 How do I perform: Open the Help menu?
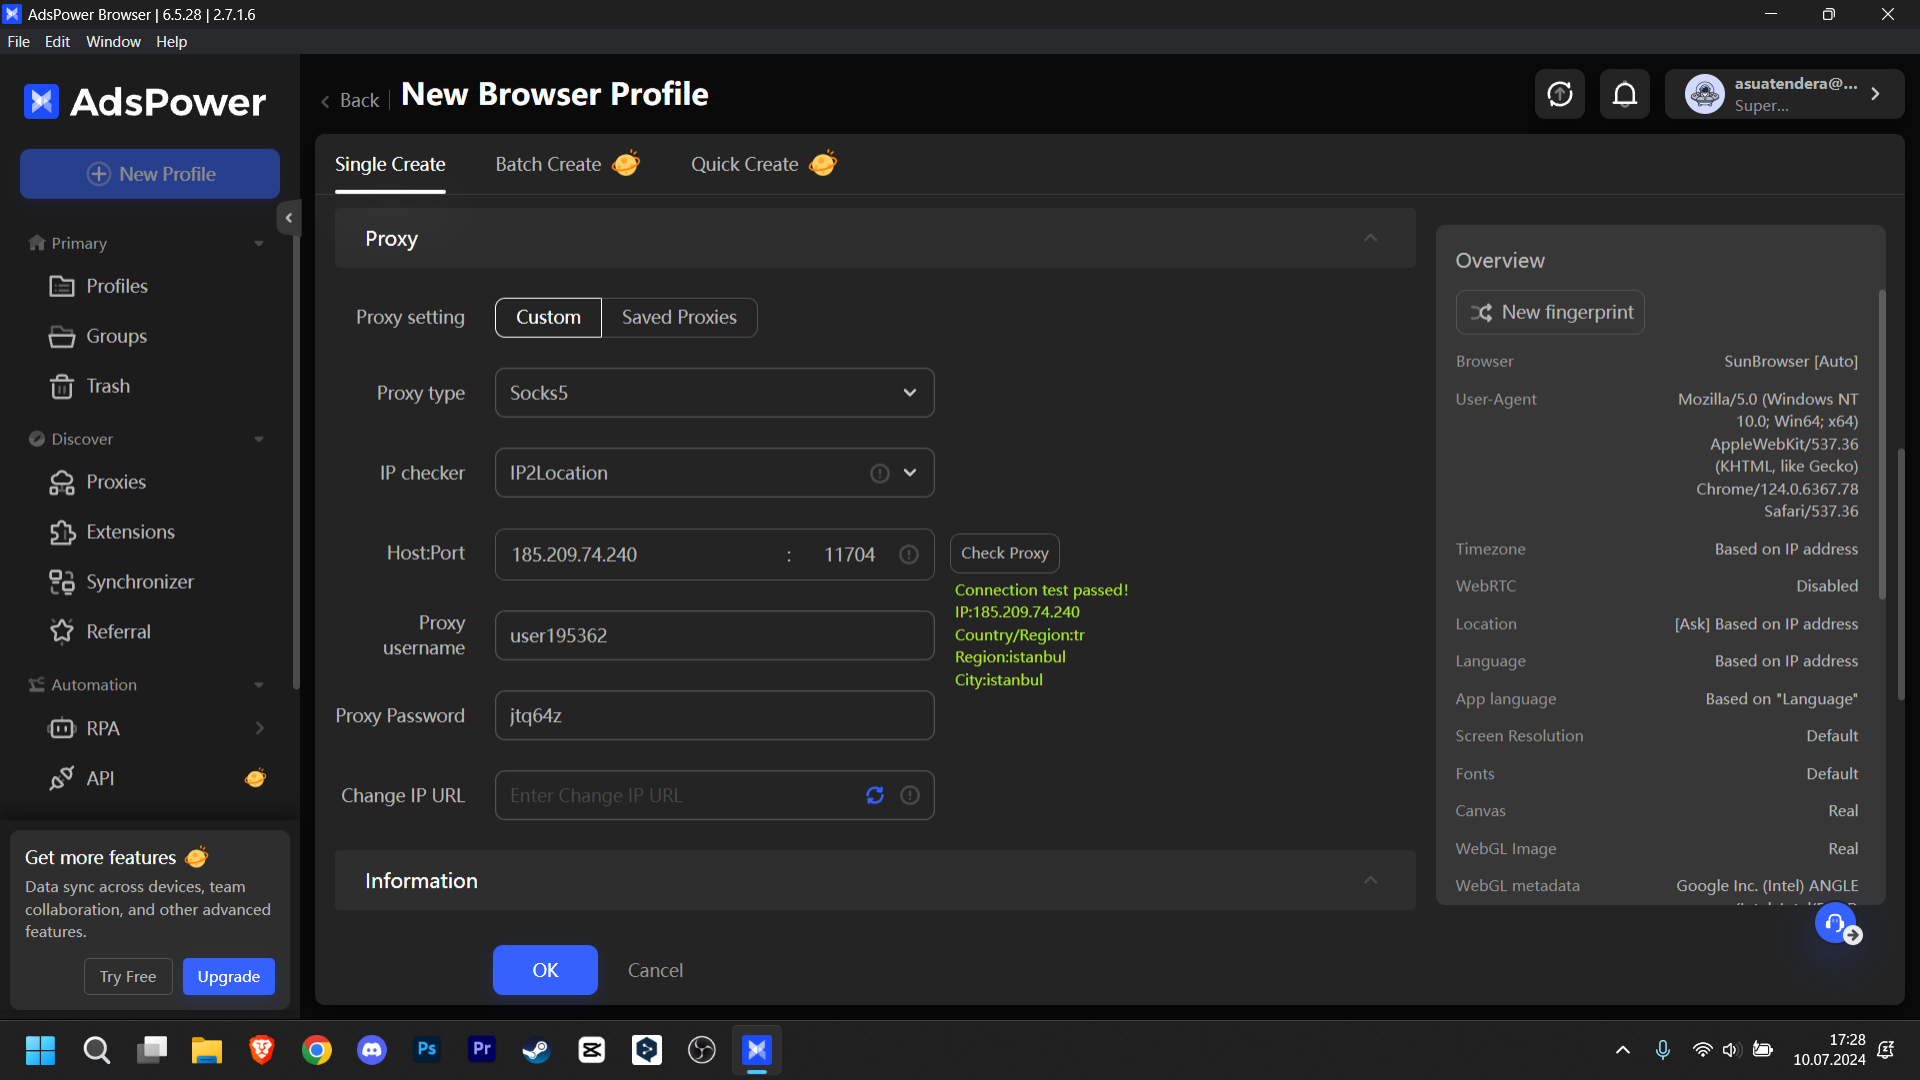171,42
